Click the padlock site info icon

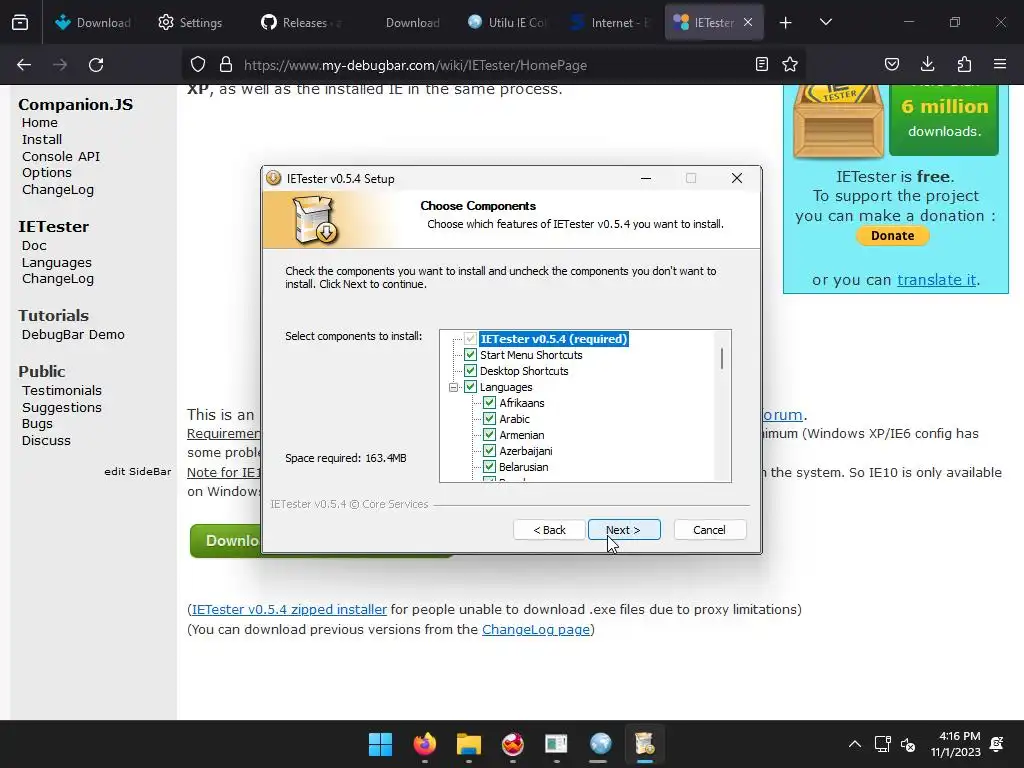(226, 65)
